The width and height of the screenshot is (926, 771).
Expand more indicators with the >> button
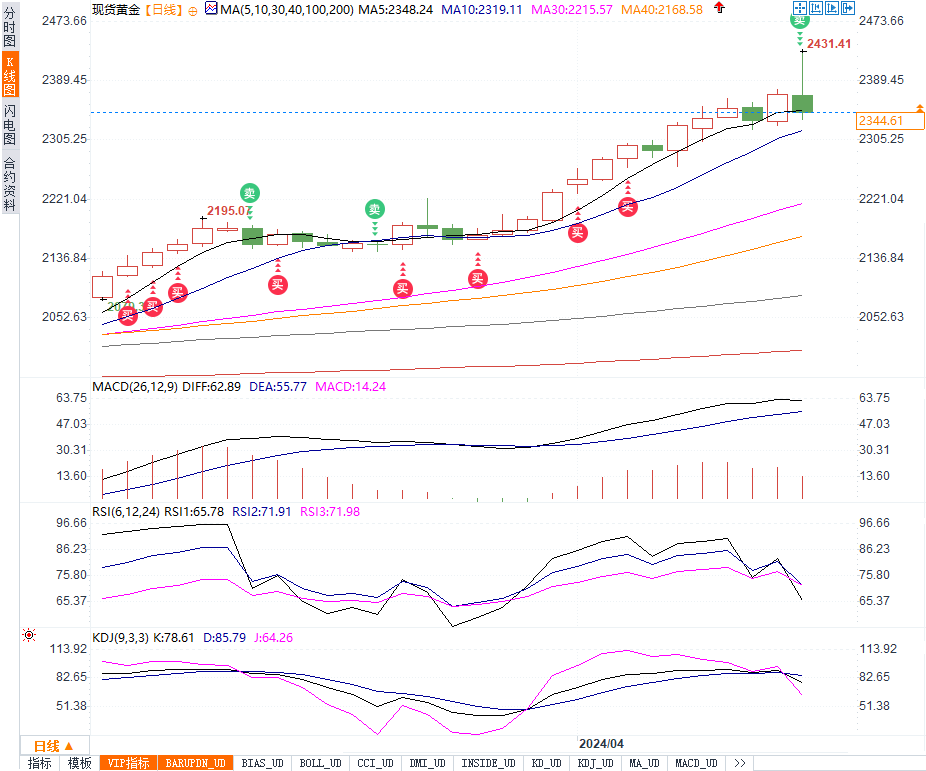pyautogui.click(x=739, y=763)
